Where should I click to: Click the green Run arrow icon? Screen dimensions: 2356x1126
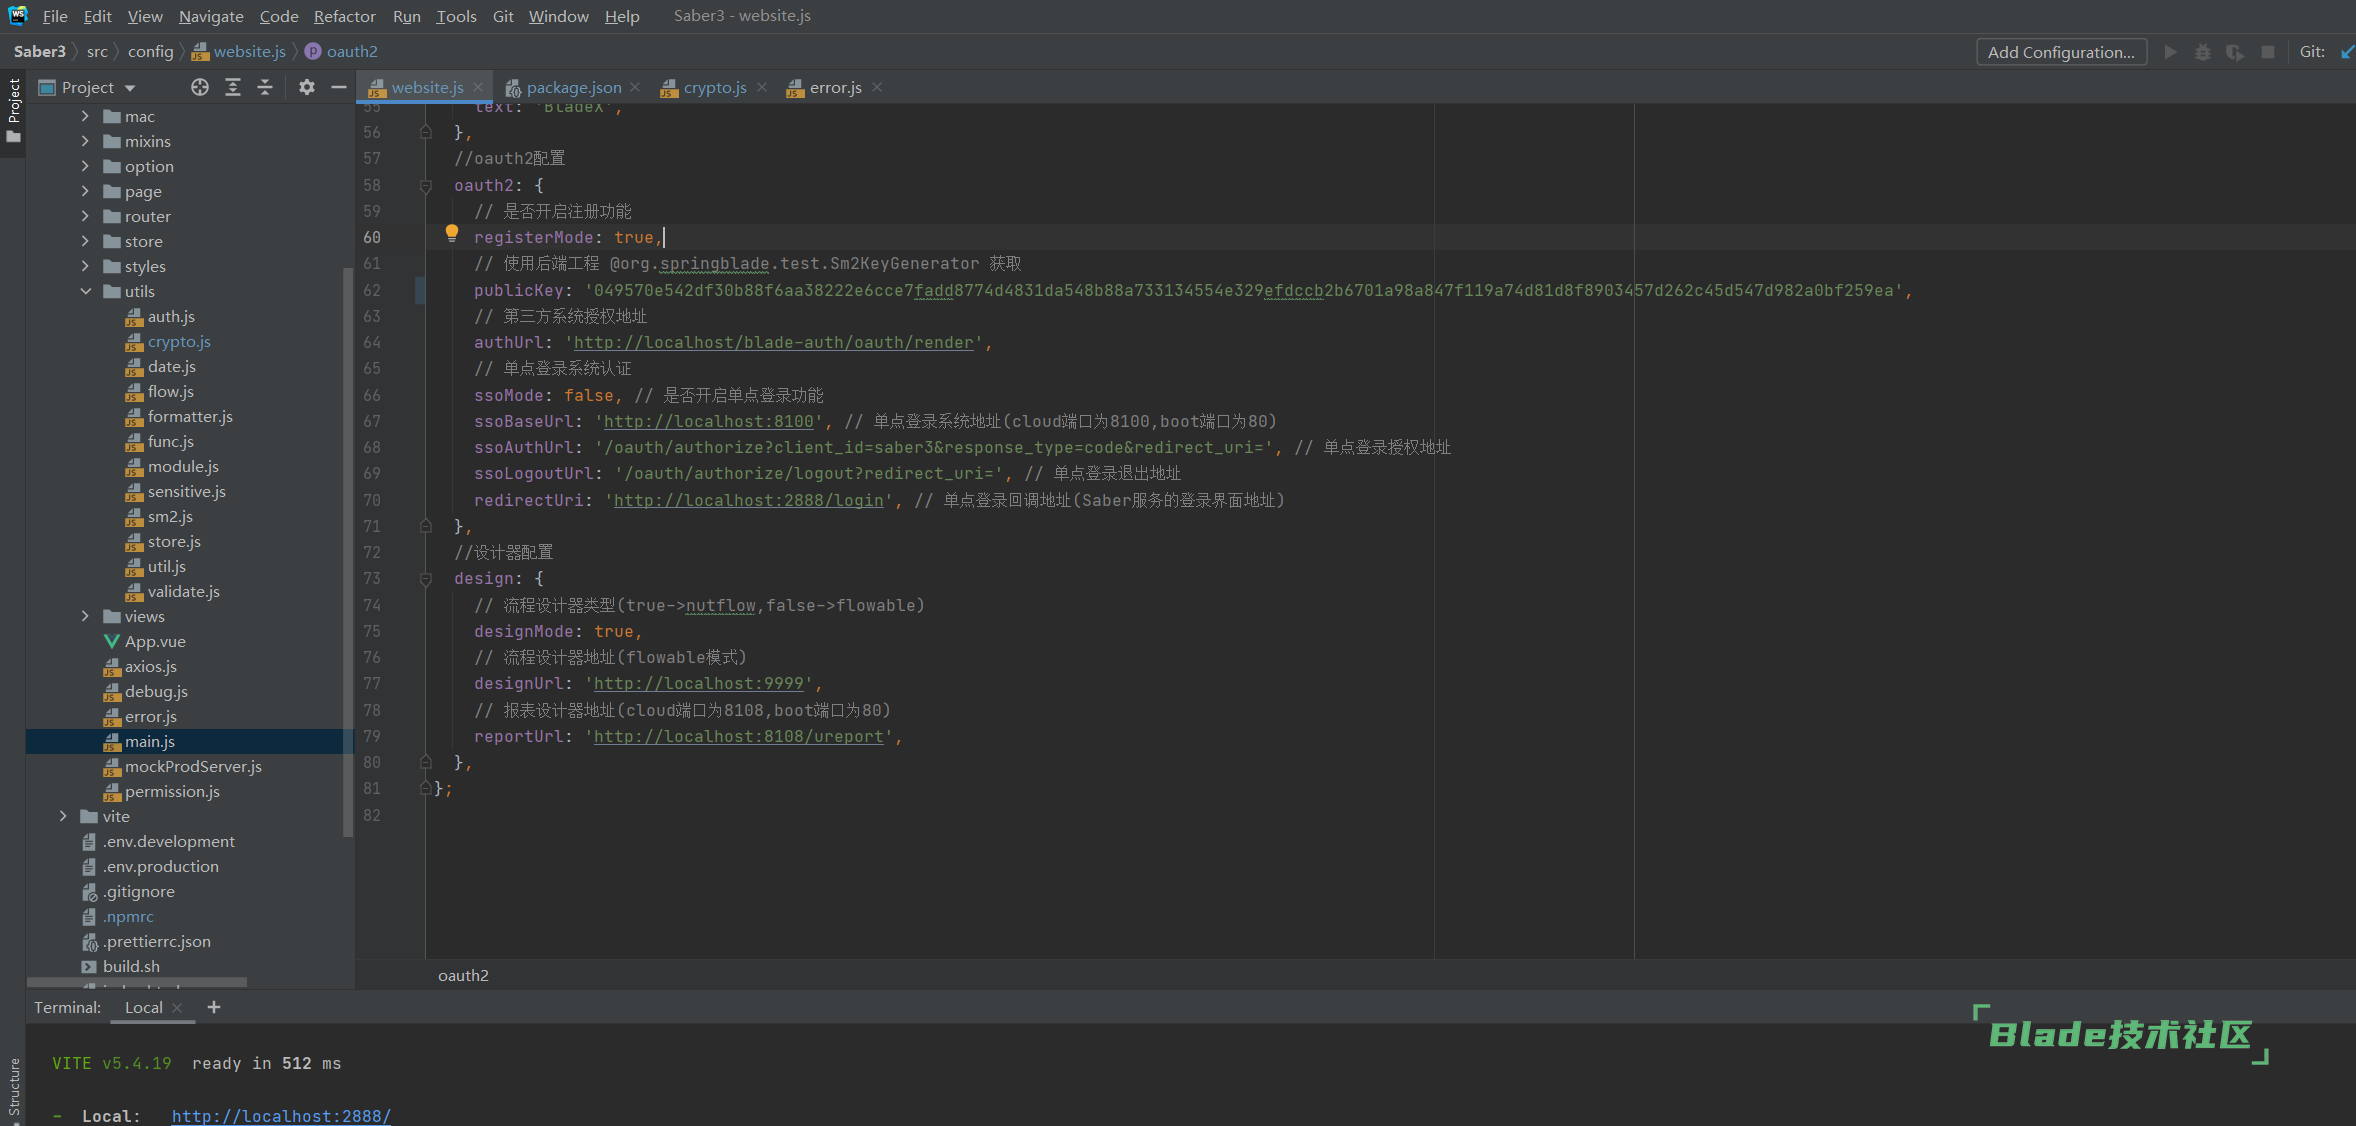[x=2170, y=52]
